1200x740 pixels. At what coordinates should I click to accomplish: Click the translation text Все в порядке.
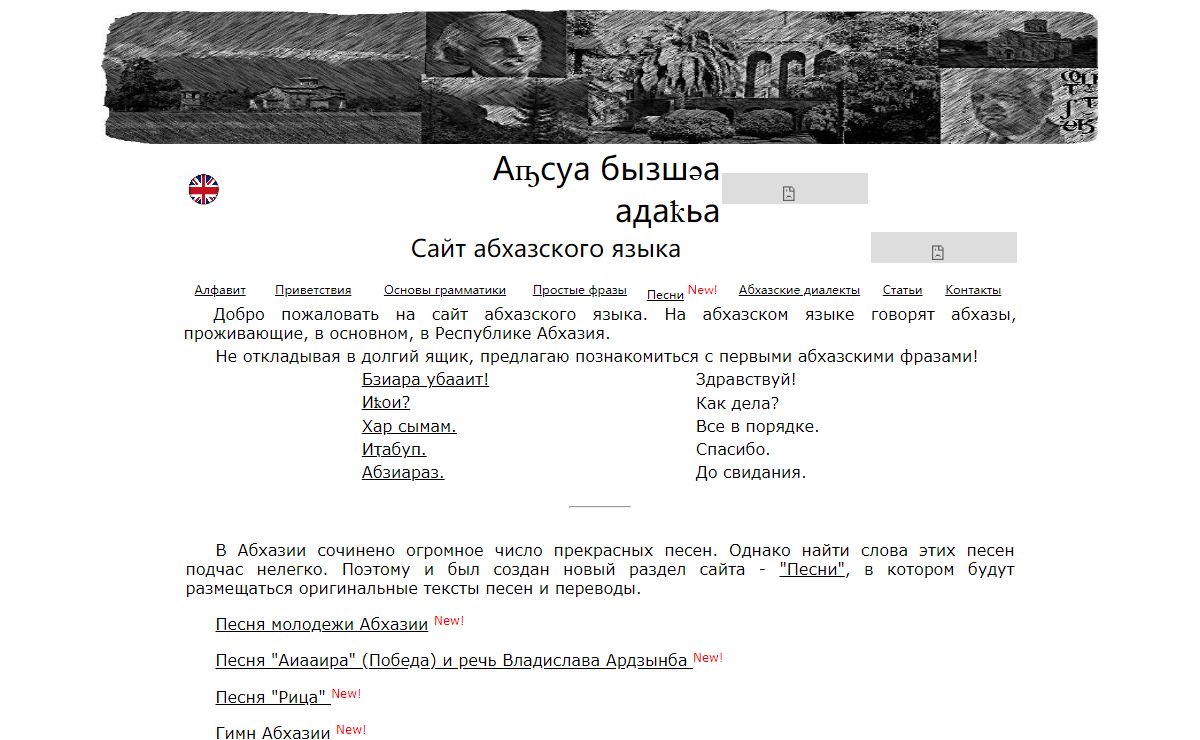coord(757,426)
